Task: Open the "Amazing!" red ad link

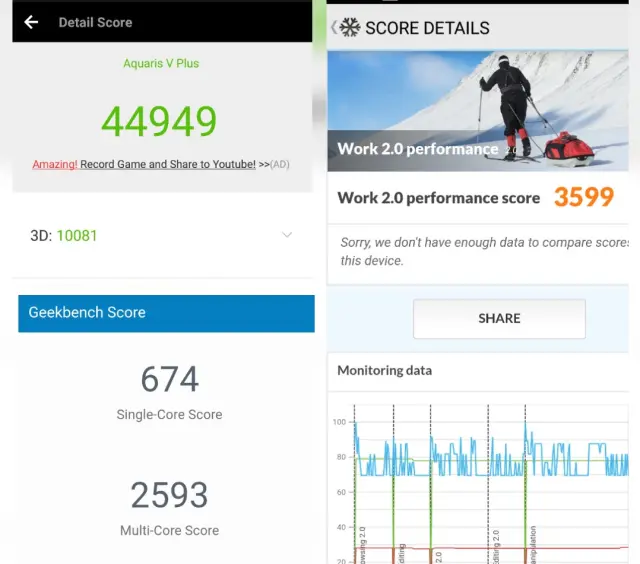Action: pyautogui.click(x=54, y=164)
